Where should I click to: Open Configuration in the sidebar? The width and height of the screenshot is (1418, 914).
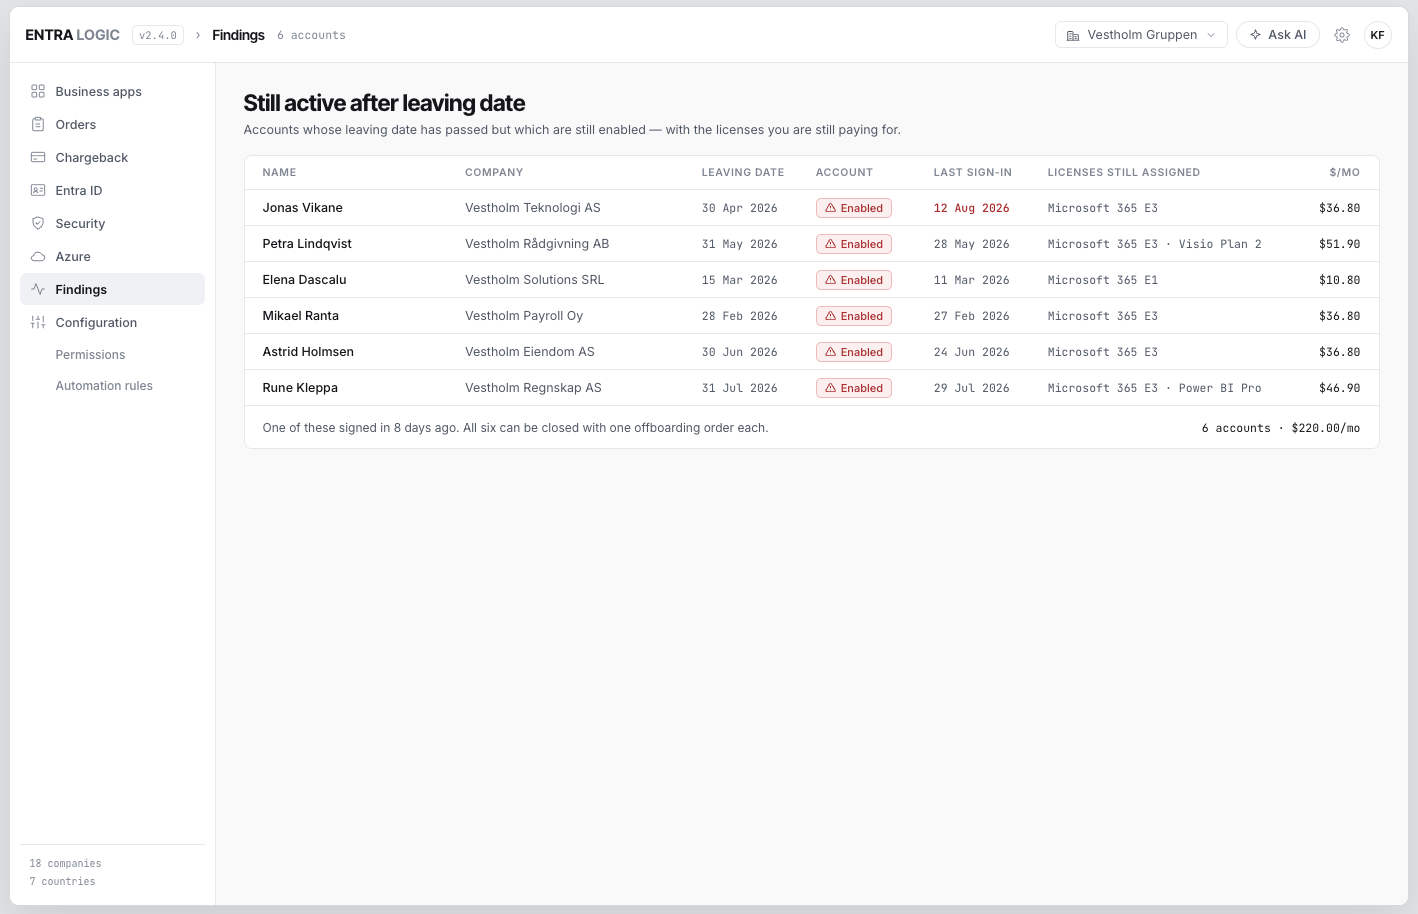[112, 322]
